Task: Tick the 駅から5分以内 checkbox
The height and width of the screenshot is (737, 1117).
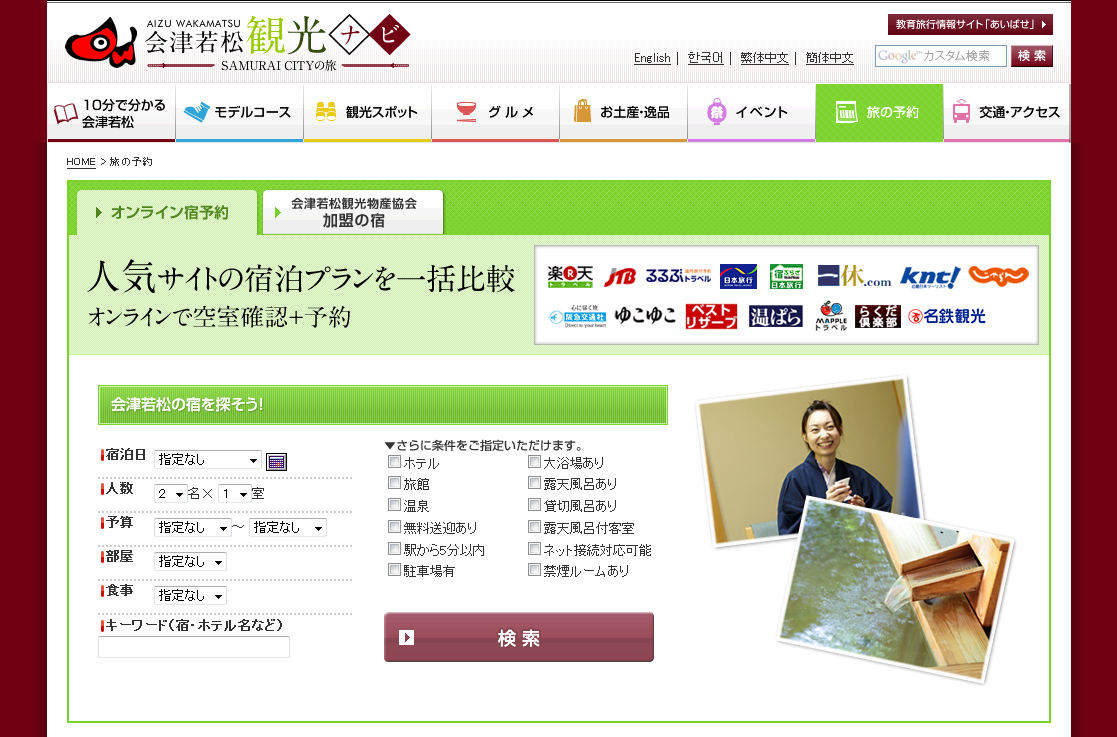Action: coord(394,548)
